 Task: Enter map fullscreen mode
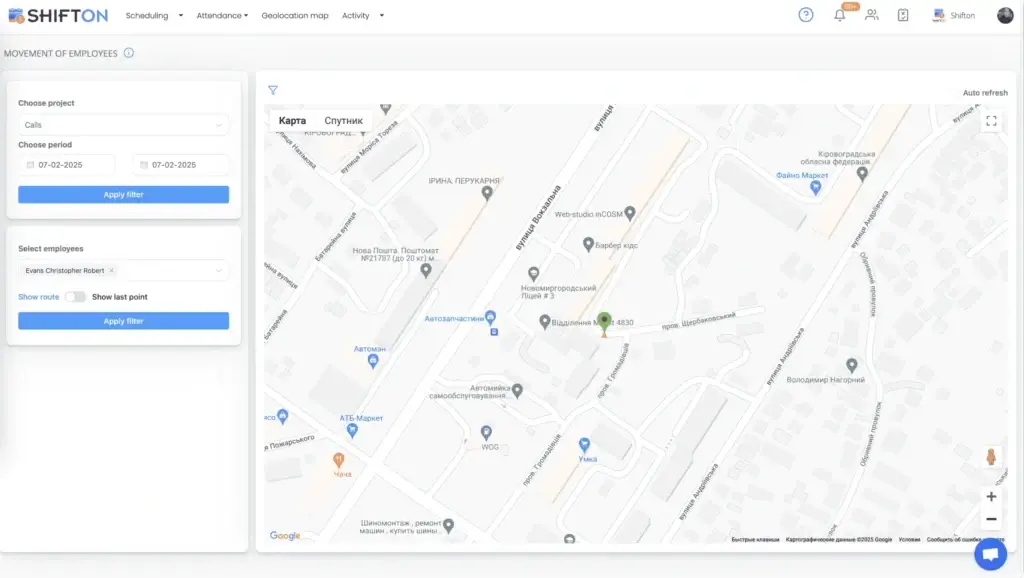pos(991,121)
